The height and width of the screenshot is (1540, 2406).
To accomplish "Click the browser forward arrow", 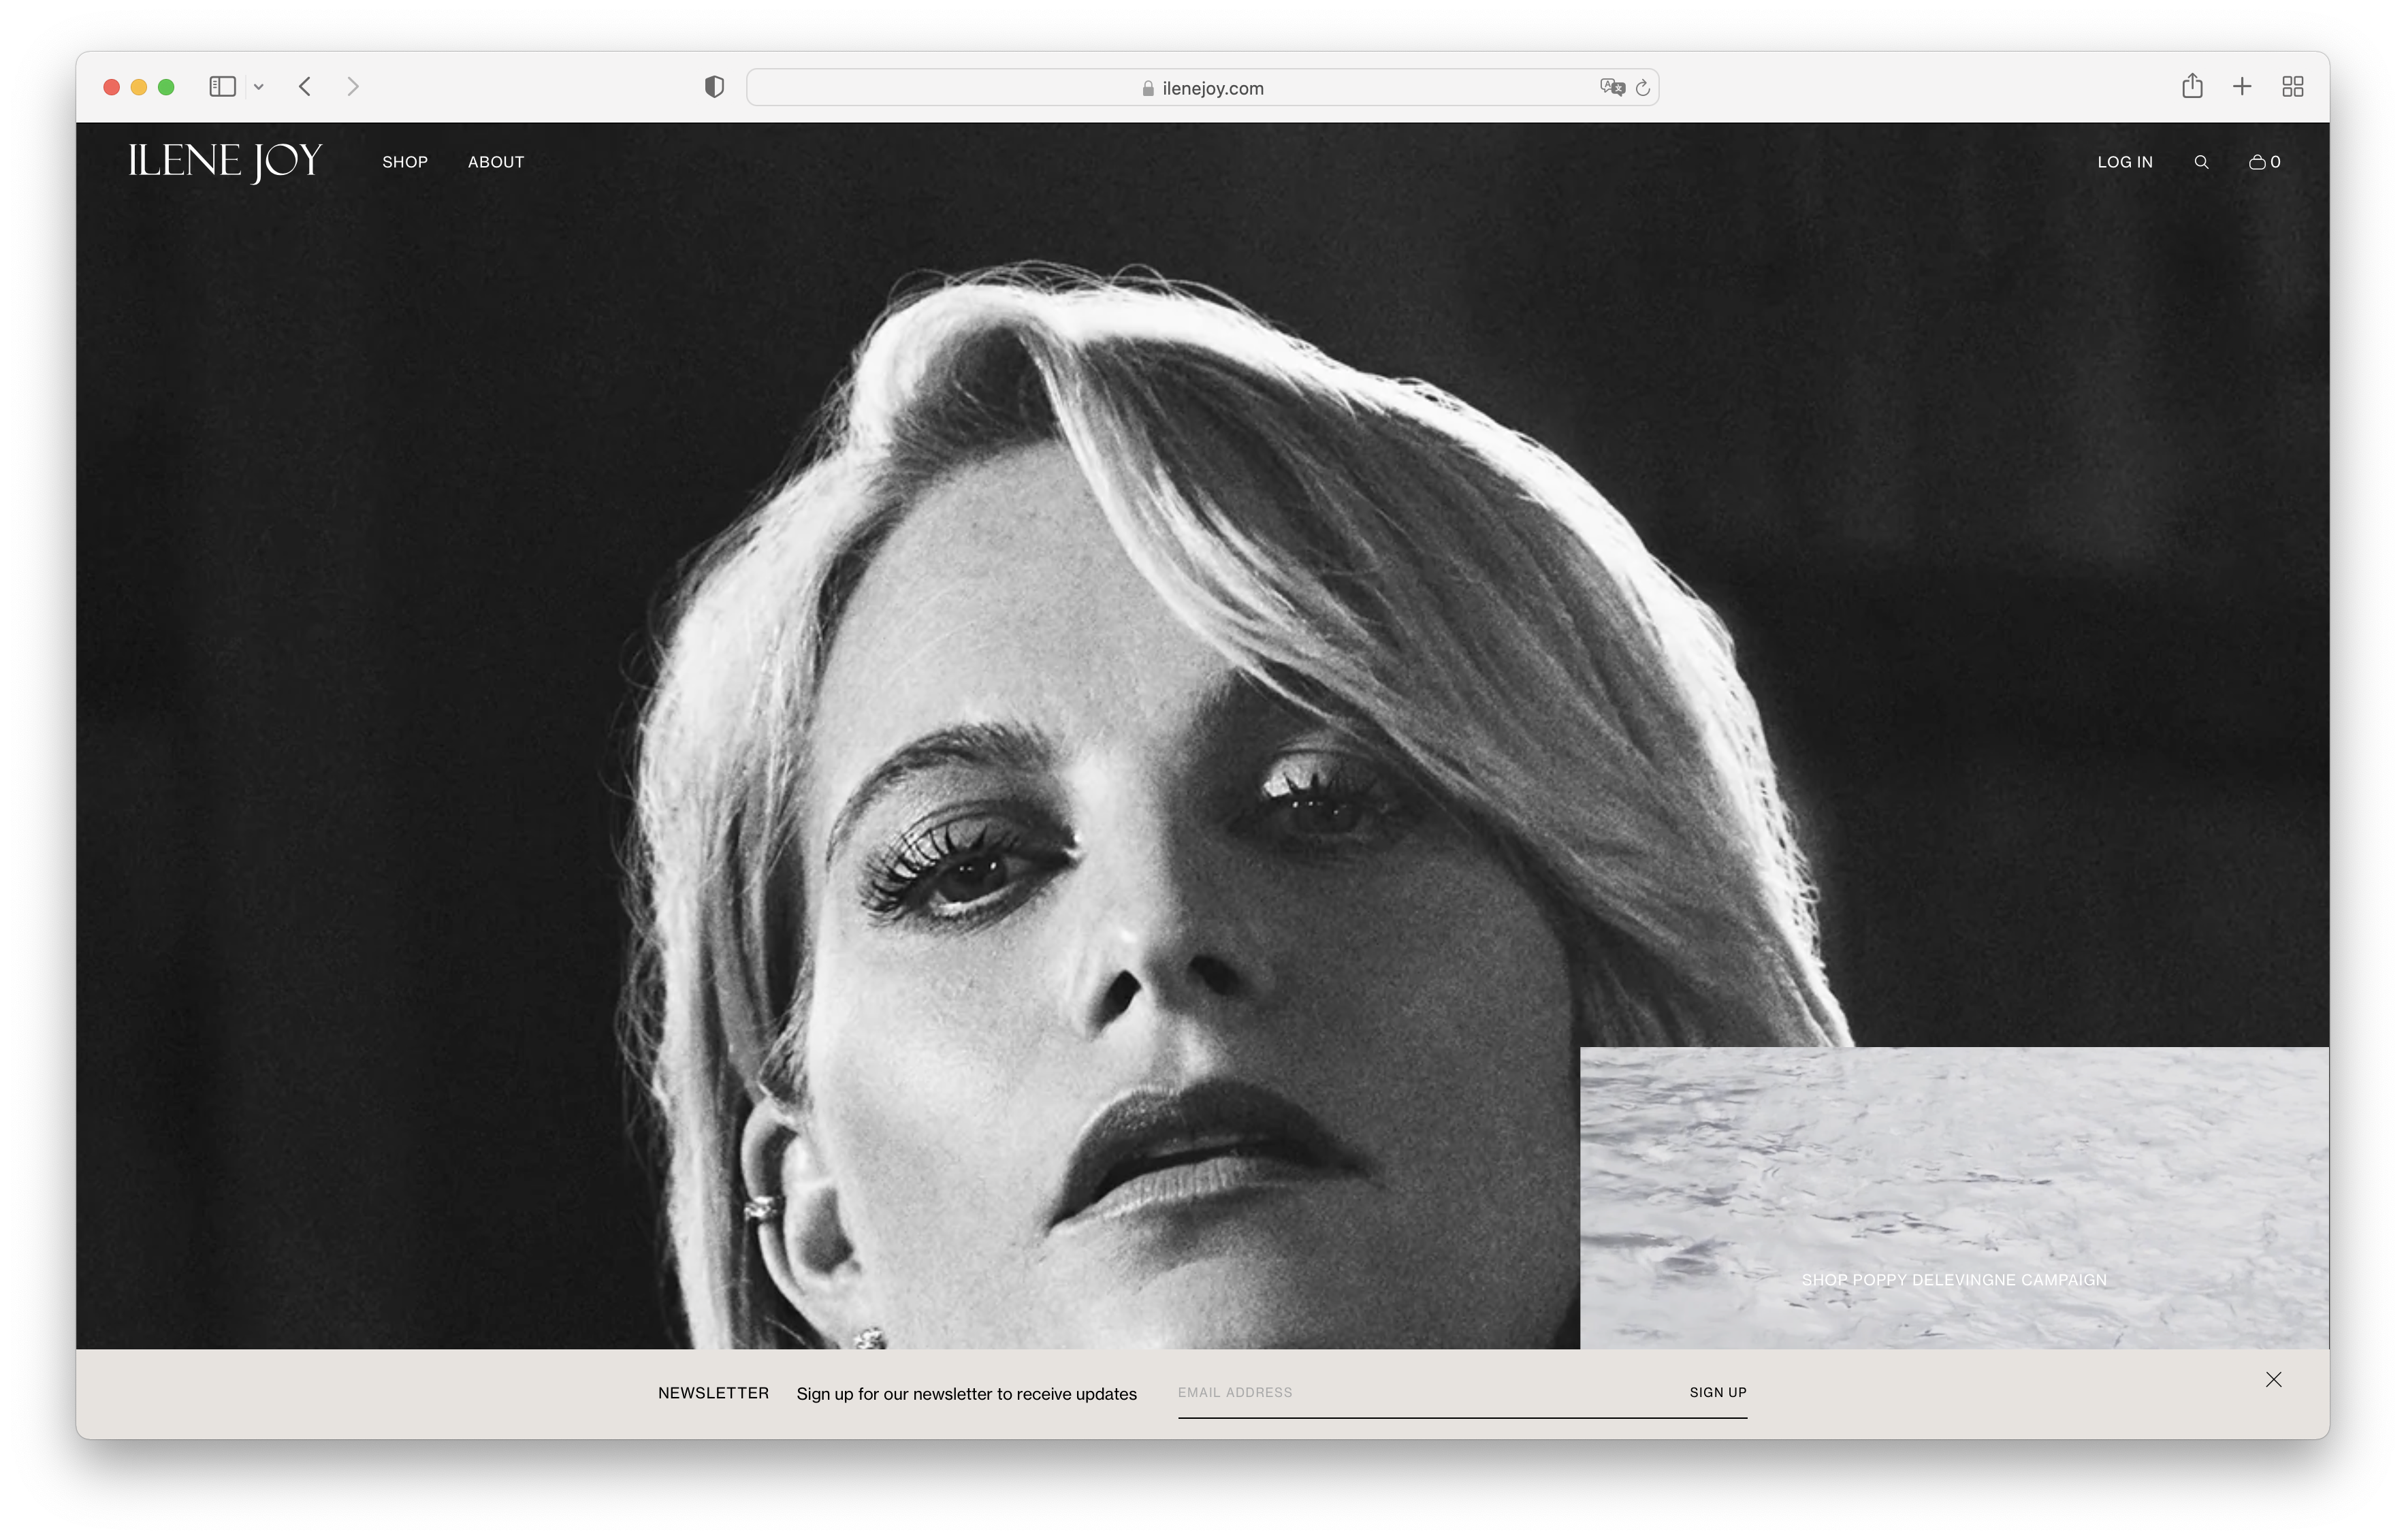I will (352, 87).
